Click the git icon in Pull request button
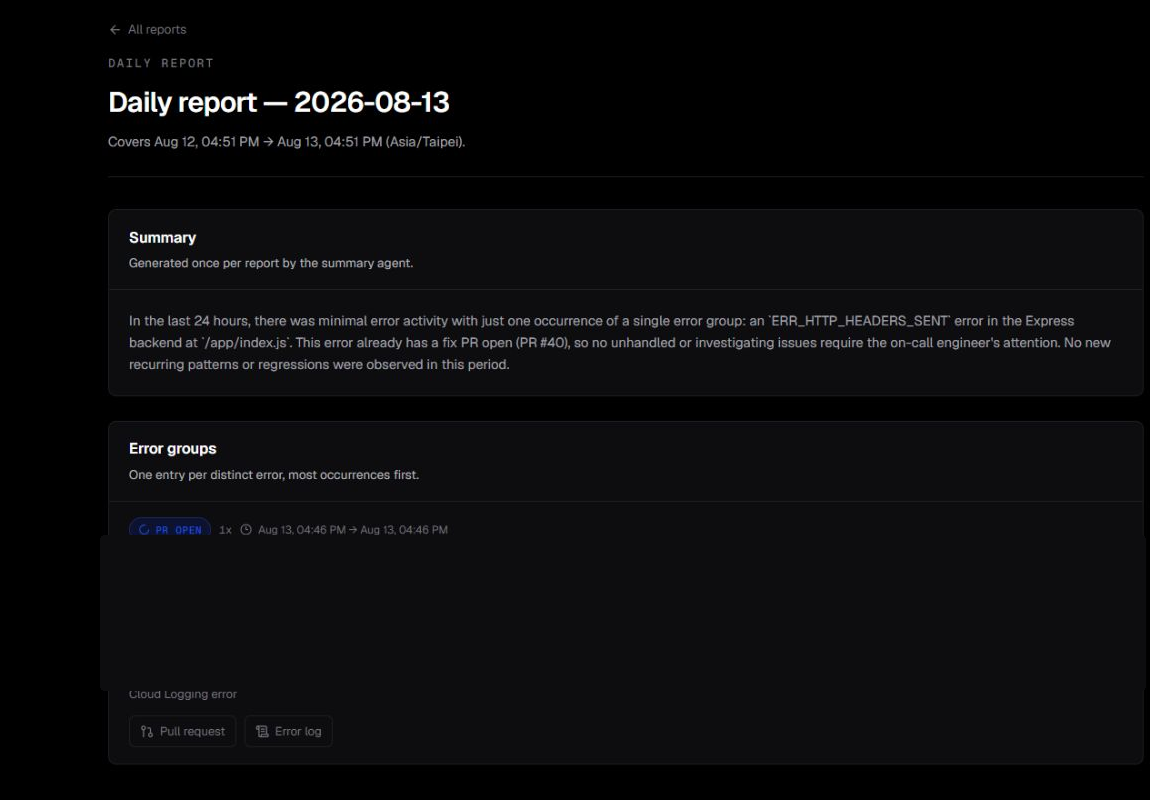Screen dimensions: 1150x800 coord(147,731)
